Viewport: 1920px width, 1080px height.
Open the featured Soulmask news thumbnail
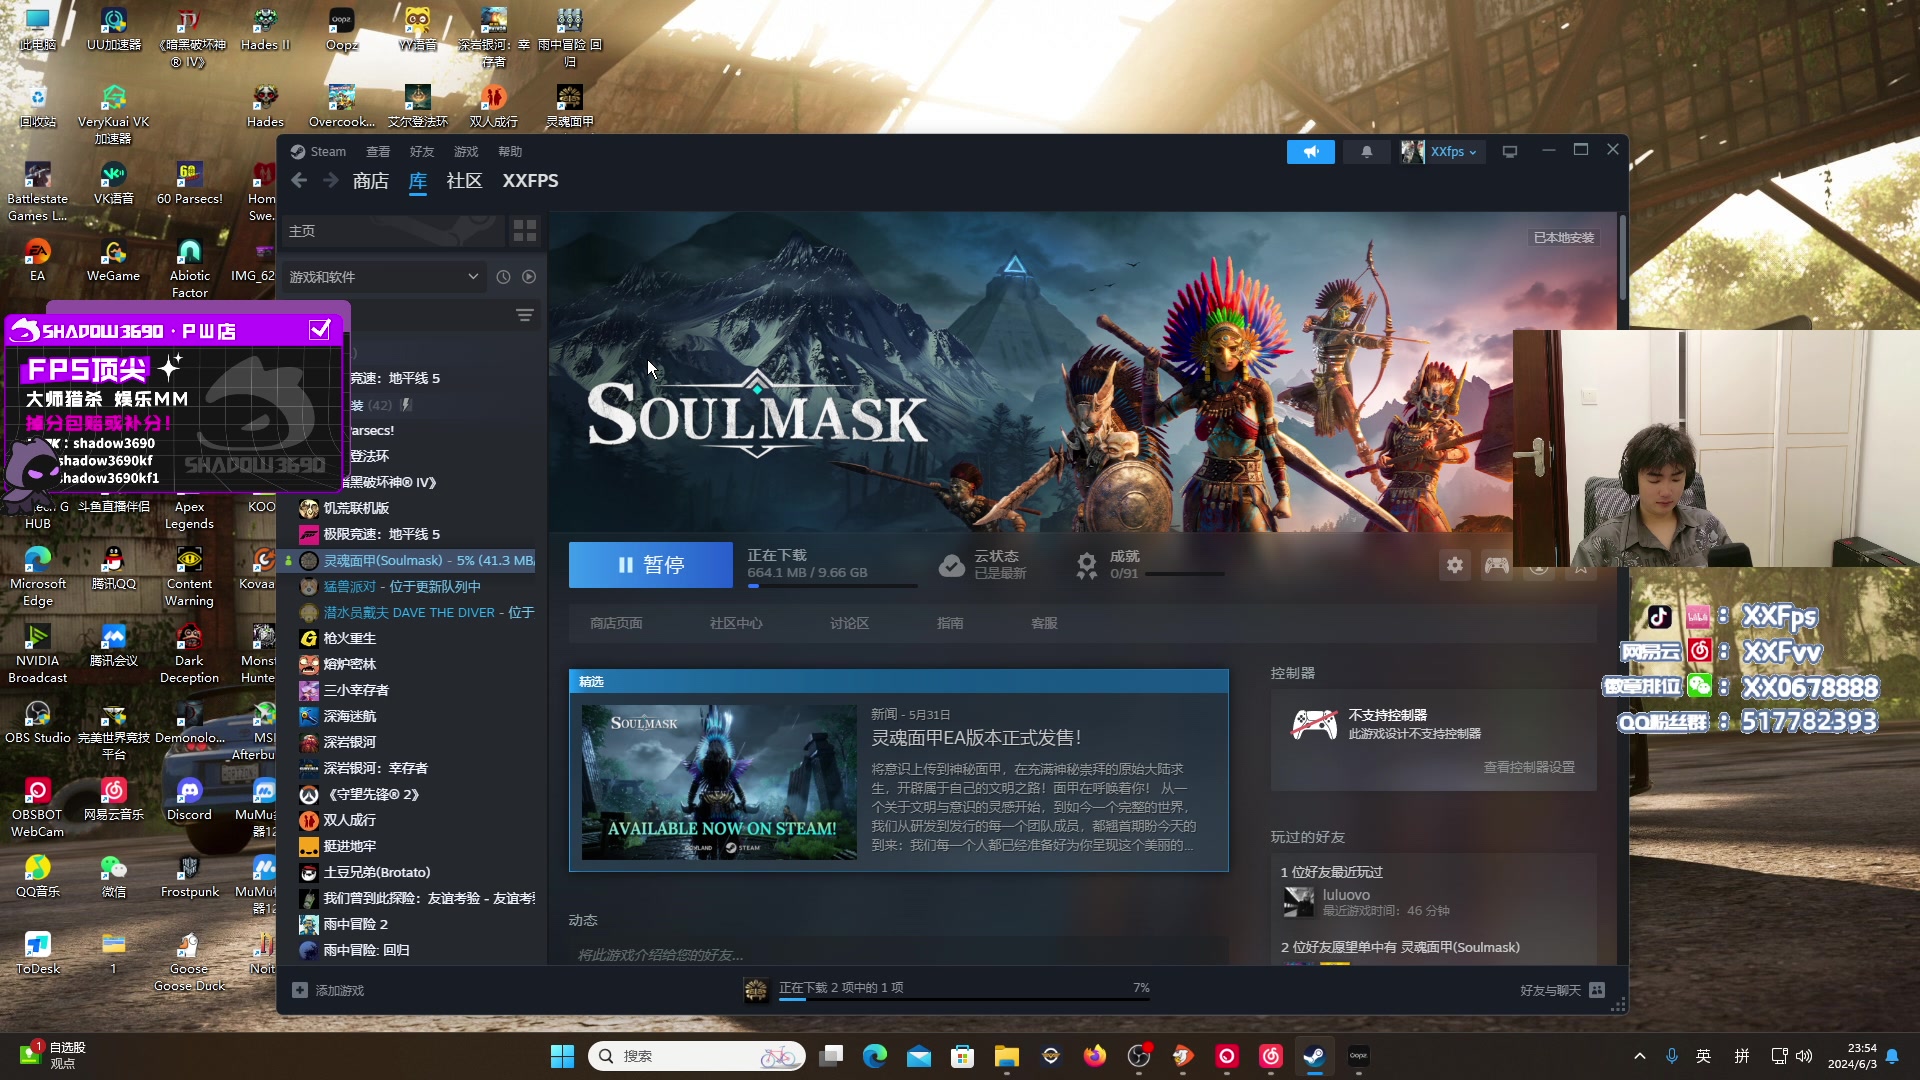click(x=719, y=782)
